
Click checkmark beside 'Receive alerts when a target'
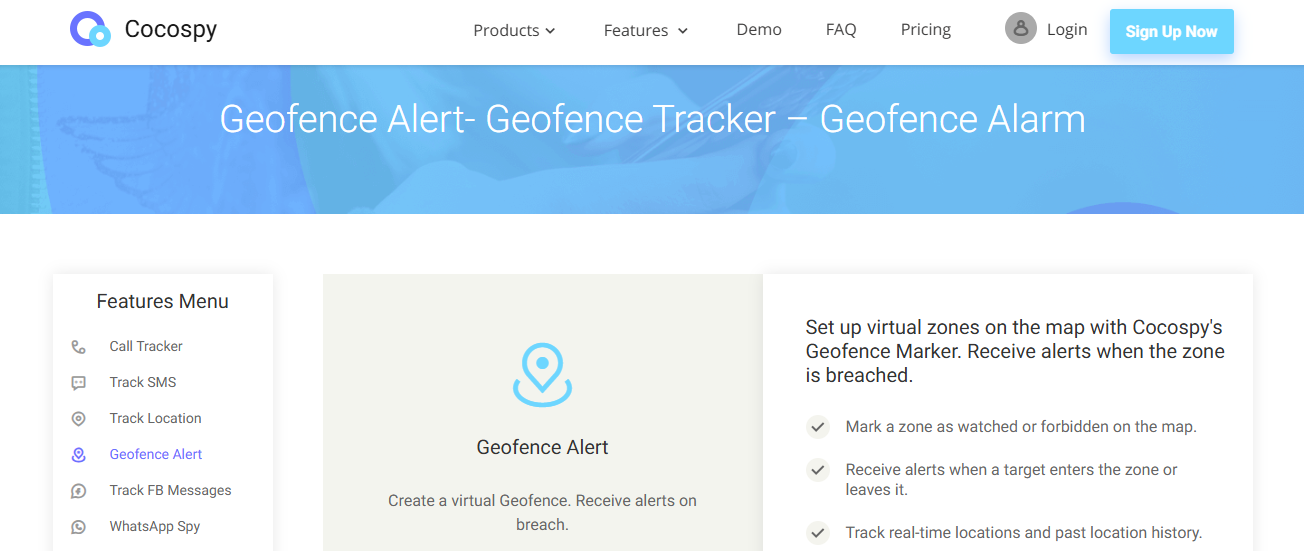click(818, 470)
